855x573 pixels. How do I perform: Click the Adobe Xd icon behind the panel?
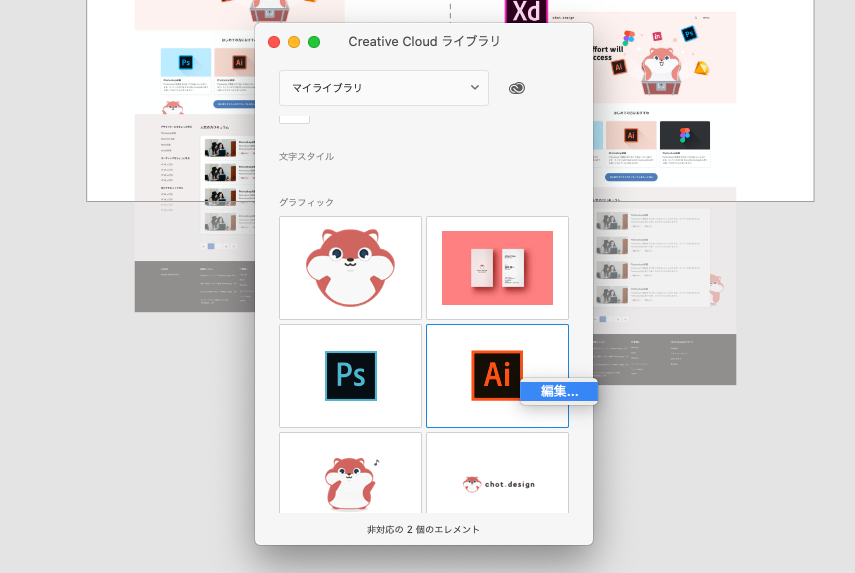[526, 11]
